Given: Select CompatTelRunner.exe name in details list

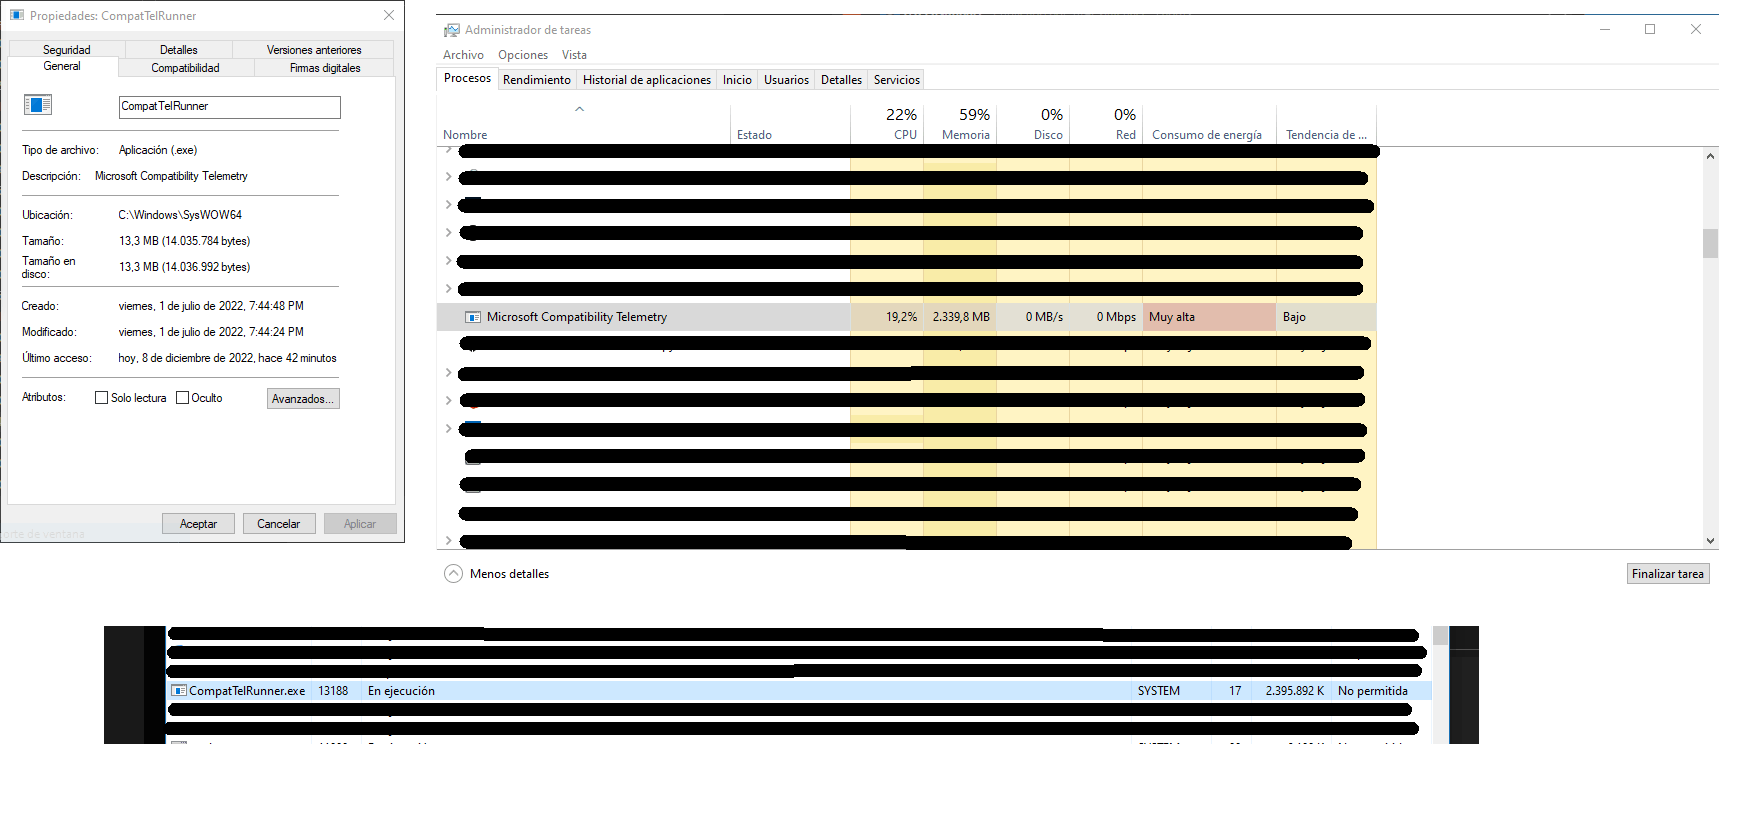Looking at the screenshot, I should pyautogui.click(x=247, y=691).
